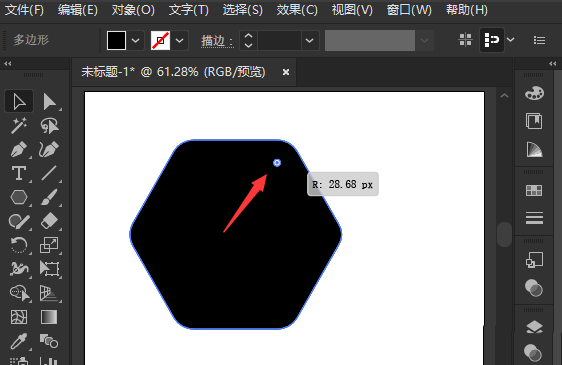The width and height of the screenshot is (562, 365).
Task: Click the vertical scrollbar up arrow
Action: pyautogui.click(x=504, y=96)
